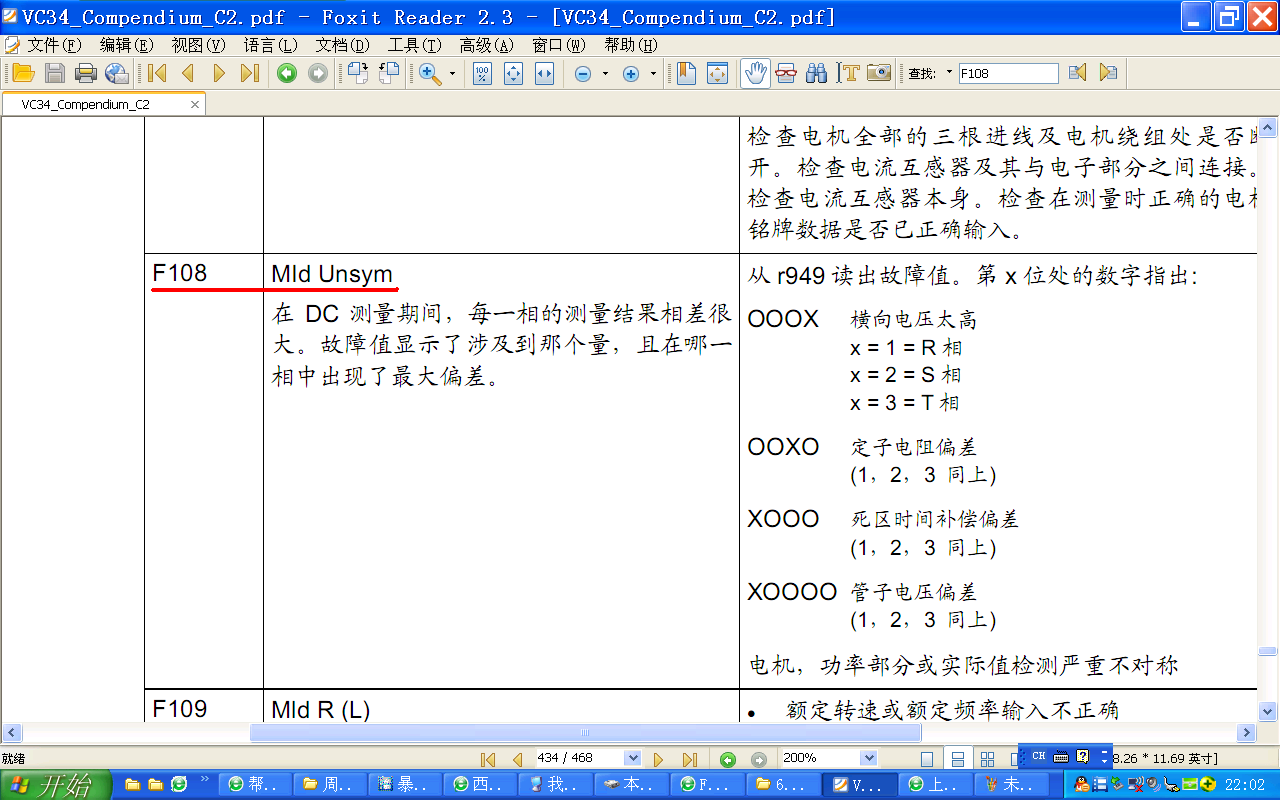This screenshot has width=1280, height=800.
Task: Open the Zoom tool dropdown arrow
Action: point(452,73)
